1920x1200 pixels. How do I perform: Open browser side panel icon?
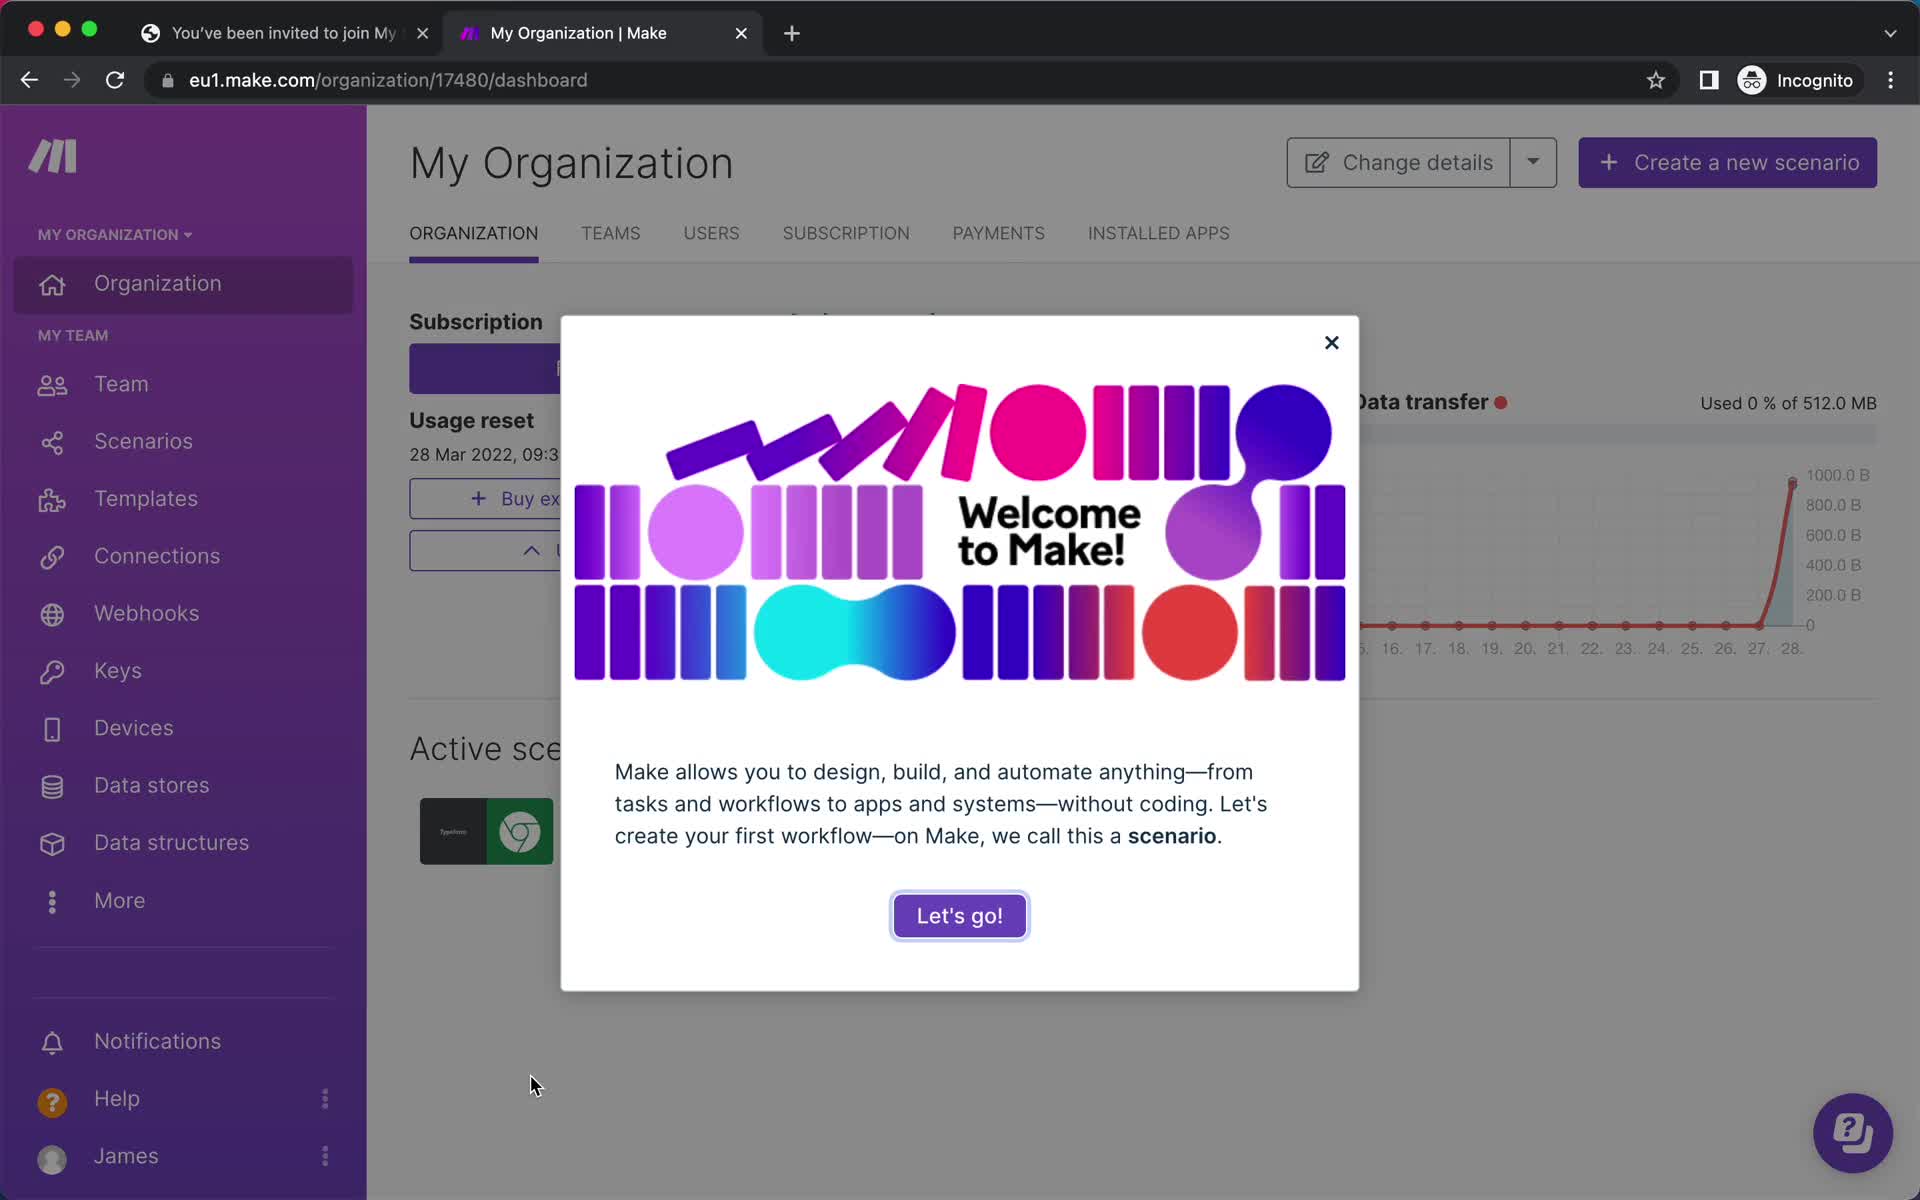[x=1708, y=80]
